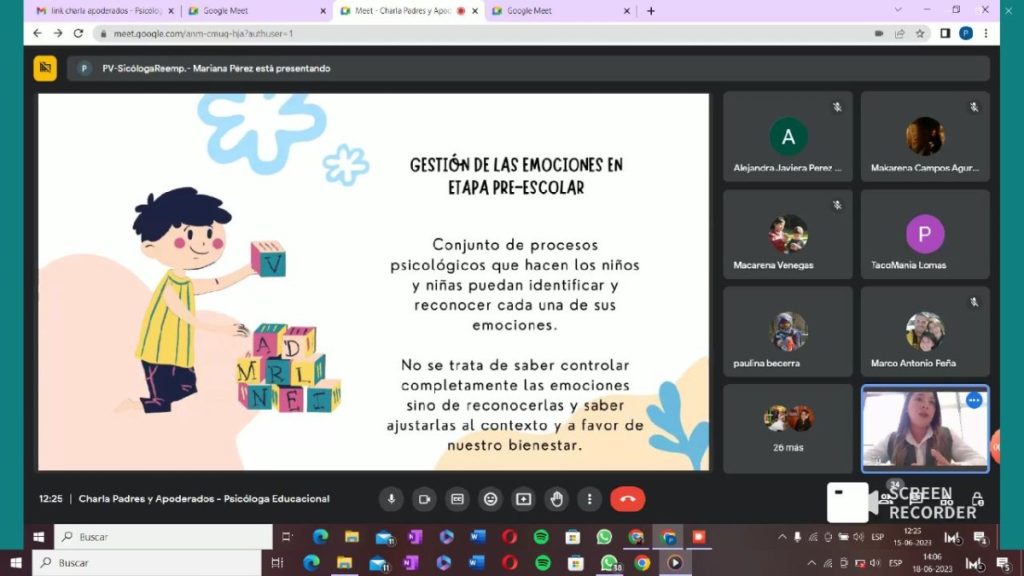Click the Chrome profile avatar icon
This screenshot has width=1024, height=576.
pyautogui.click(x=966, y=33)
